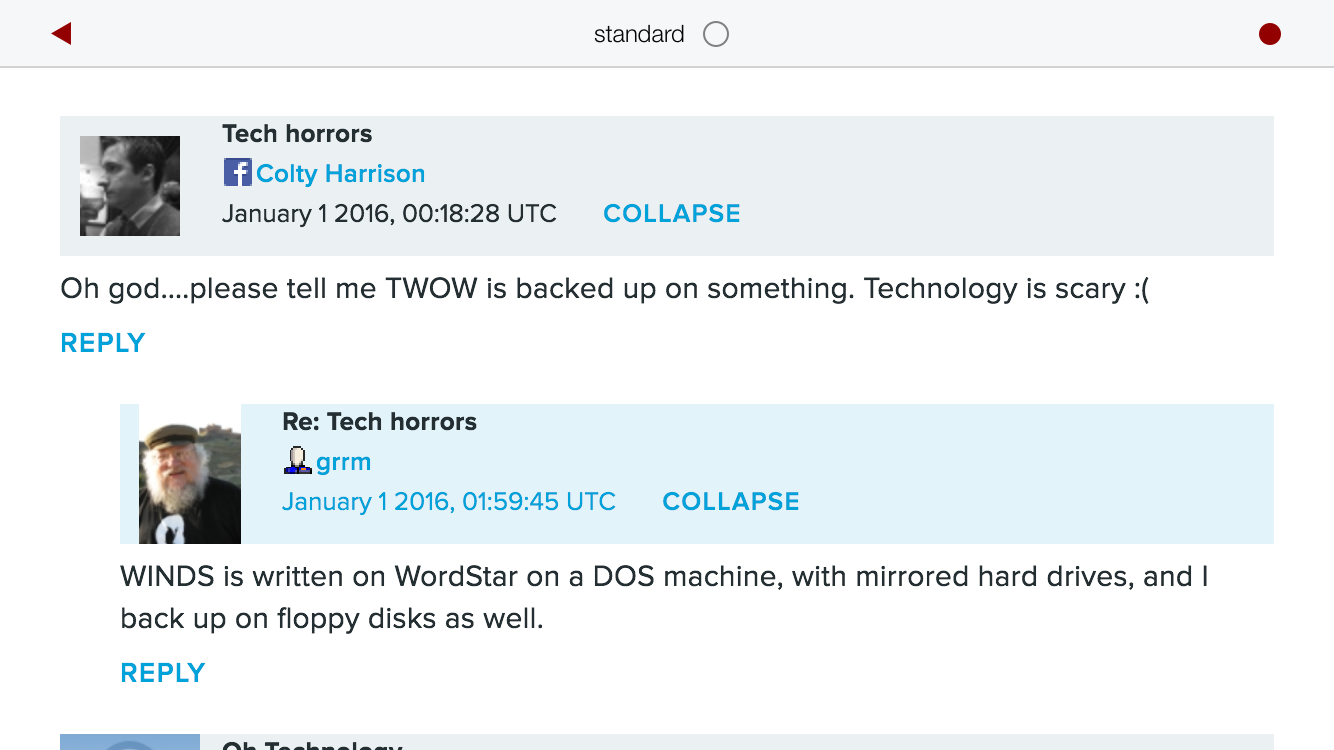
Task: Click the user icon beside grrm
Action: pos(297,461)
